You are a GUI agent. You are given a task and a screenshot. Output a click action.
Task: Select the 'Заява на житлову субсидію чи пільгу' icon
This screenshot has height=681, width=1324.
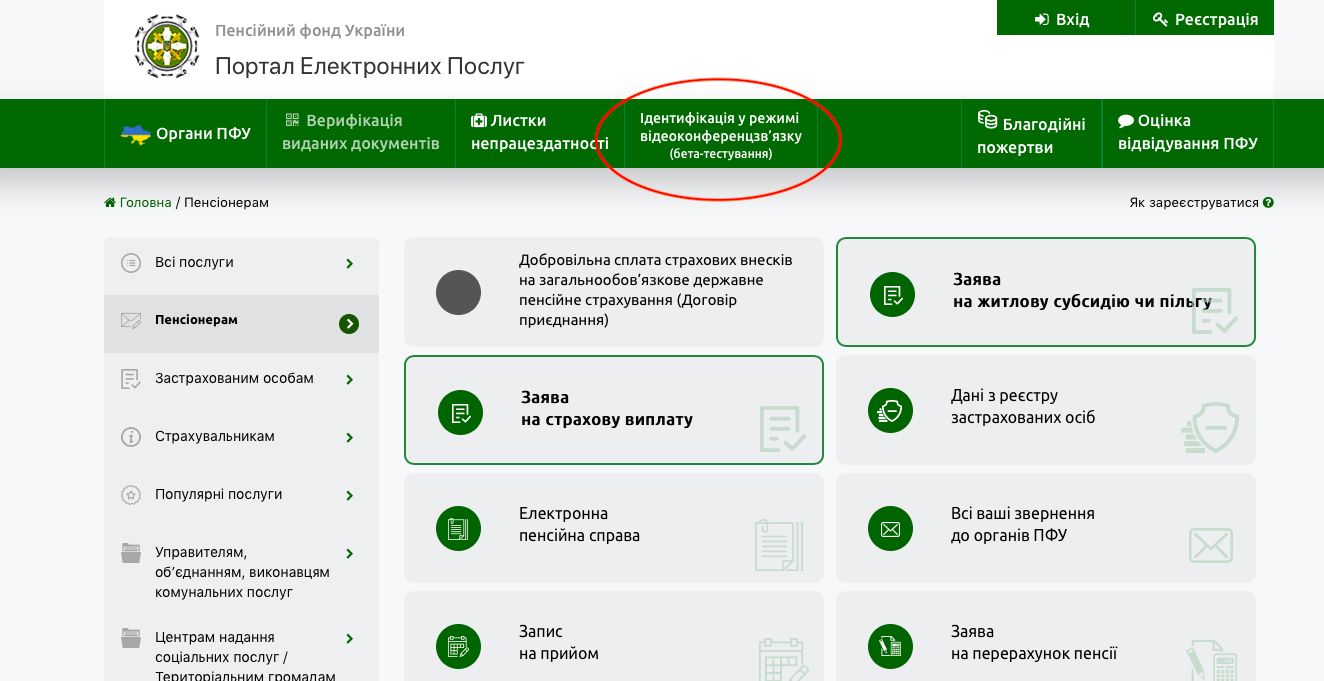892,294
